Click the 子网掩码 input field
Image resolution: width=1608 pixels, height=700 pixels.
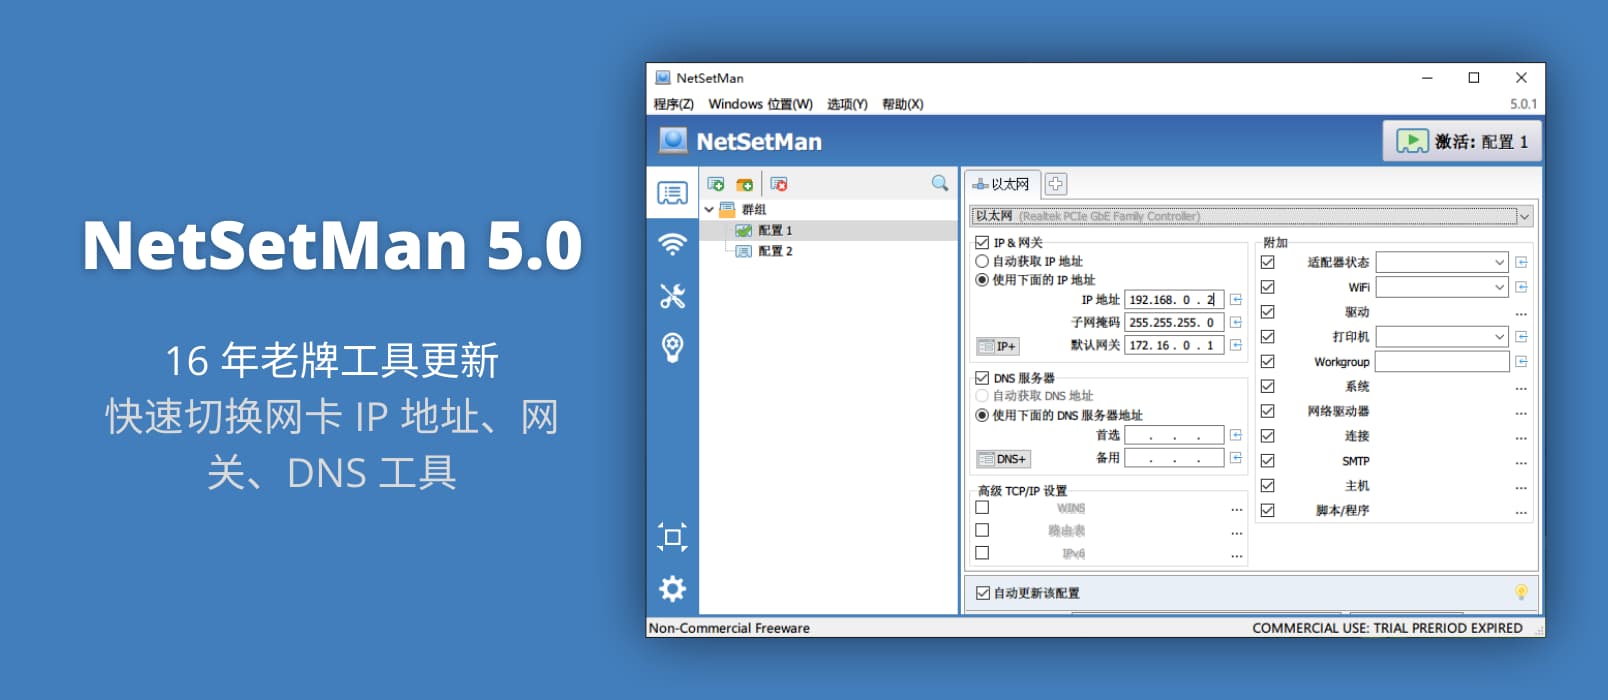(1174, 322)
